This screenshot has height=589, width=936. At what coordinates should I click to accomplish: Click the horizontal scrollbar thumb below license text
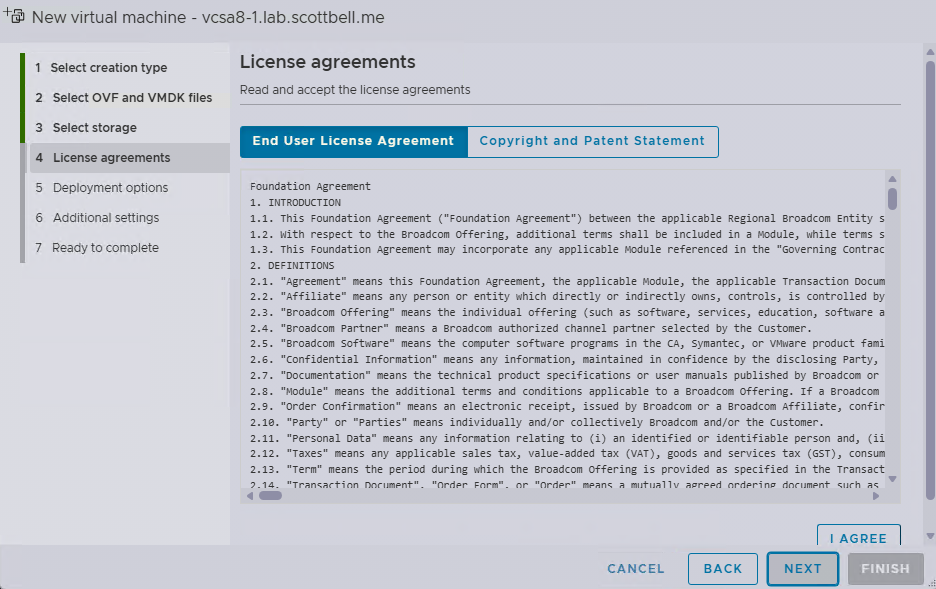[270, 495]
